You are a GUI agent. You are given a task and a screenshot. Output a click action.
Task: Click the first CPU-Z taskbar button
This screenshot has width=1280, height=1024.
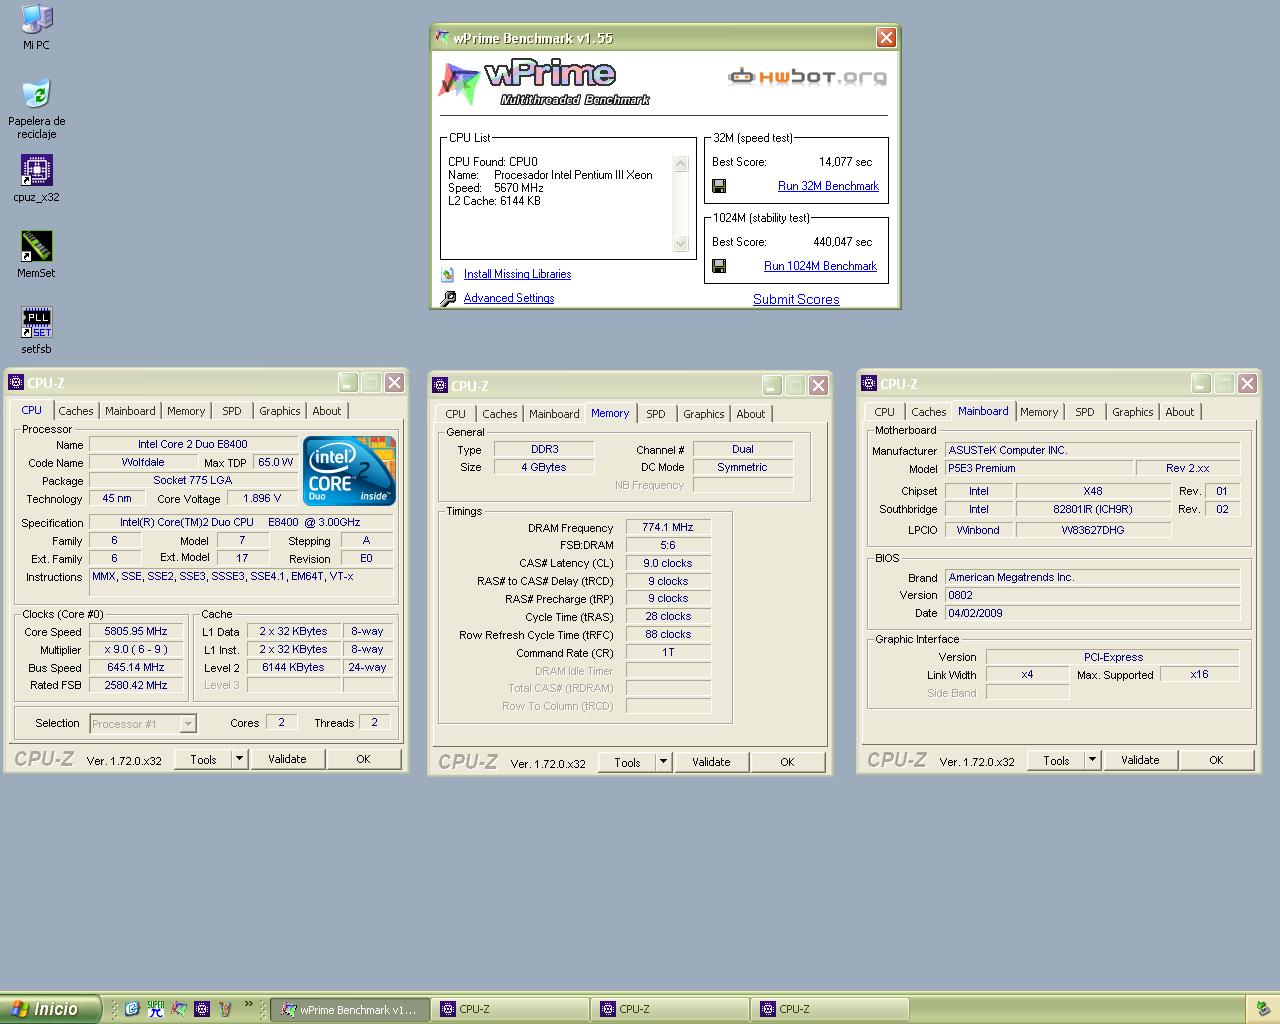pyautogui.click(x=510, y=1009)
